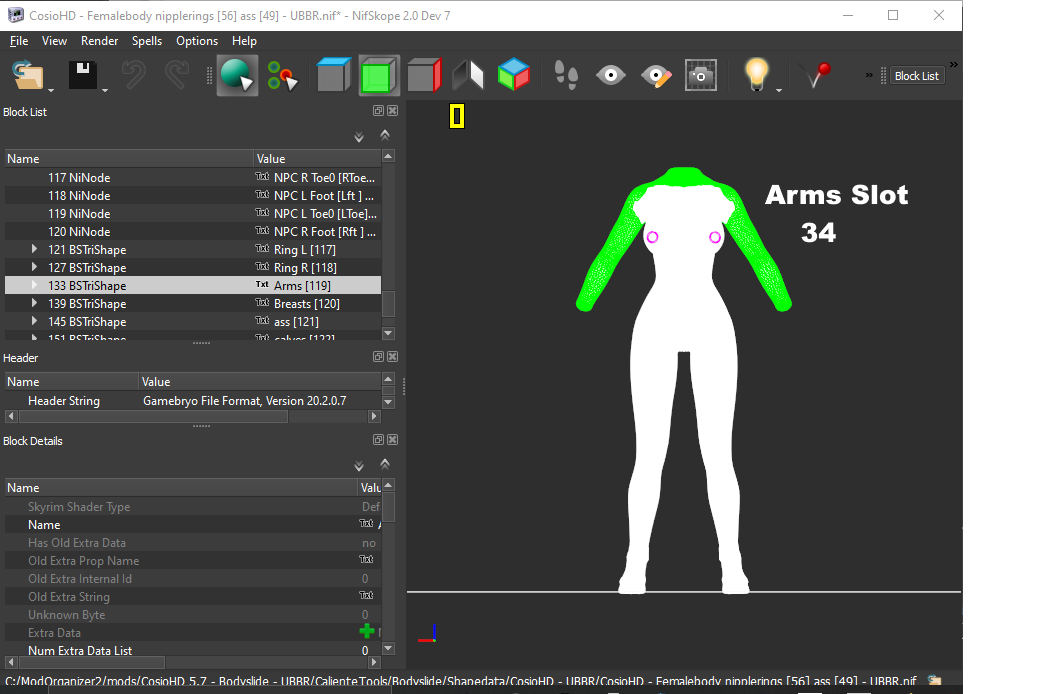The width and height of the screenshot is (1039, 694).
Task: Open the Load file toolbar icon
Action: 28,75
